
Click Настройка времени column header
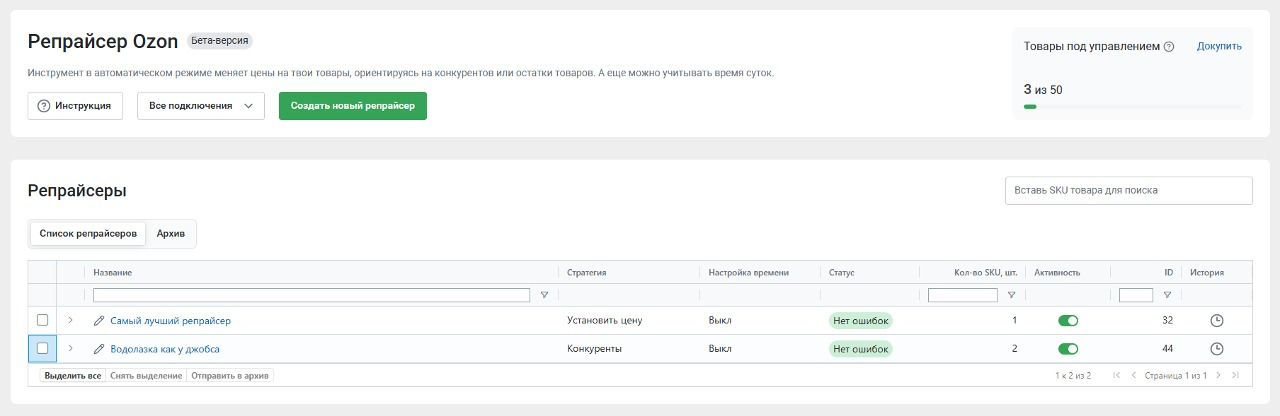pos(749,273)
